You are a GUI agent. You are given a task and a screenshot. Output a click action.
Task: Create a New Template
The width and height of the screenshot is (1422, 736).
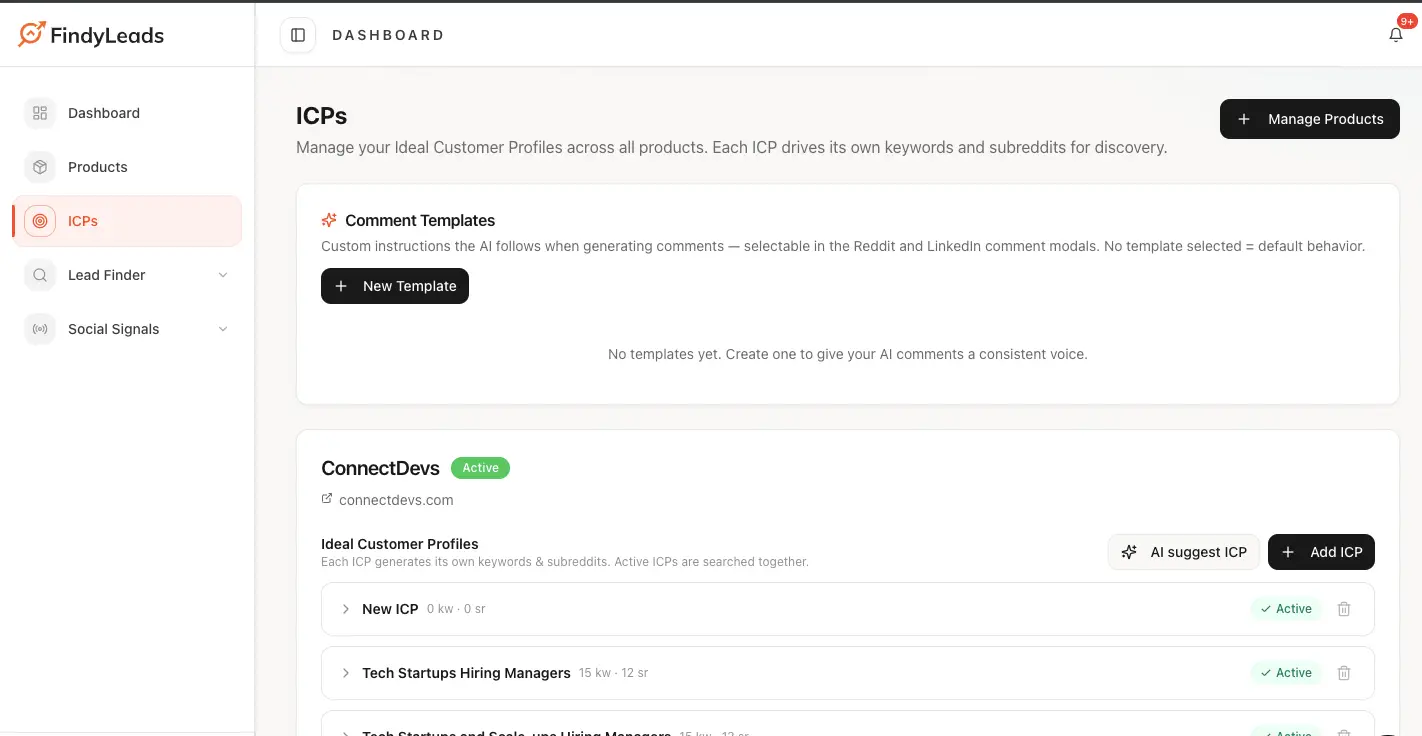(x=395, y=286)
